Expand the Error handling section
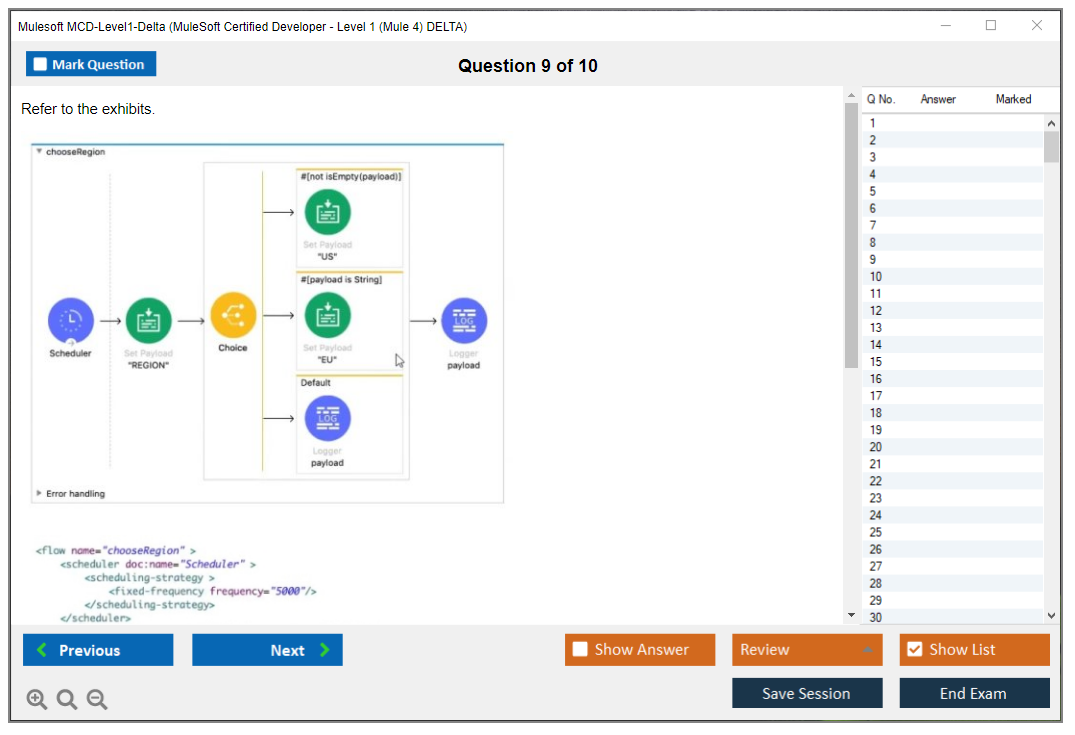The height and width of the screenshot is (735, 1075). pos(39,494)
